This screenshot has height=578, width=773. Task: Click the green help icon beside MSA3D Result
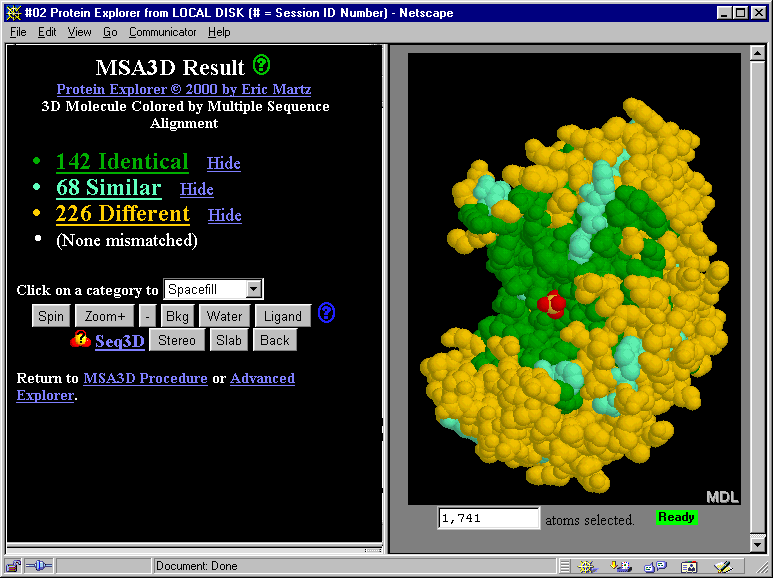click(x=261, y=66)
